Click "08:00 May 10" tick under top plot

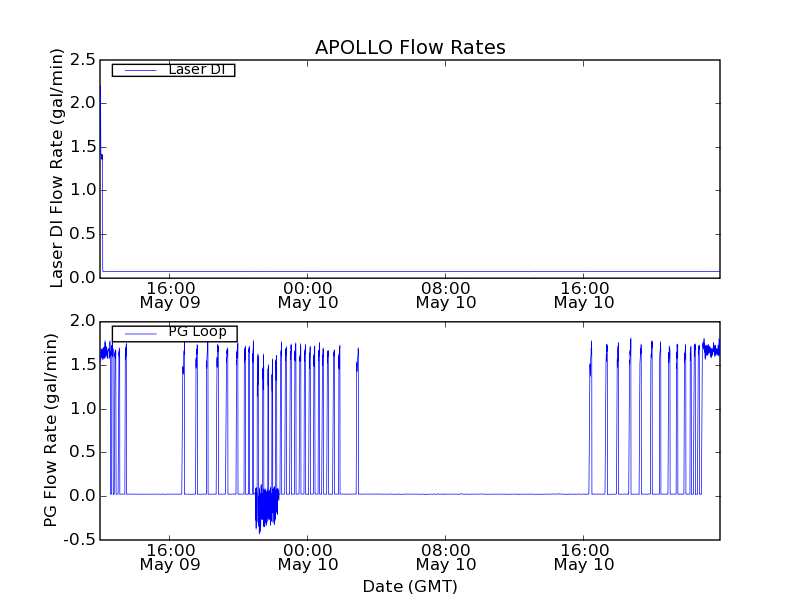pos(446,294)
